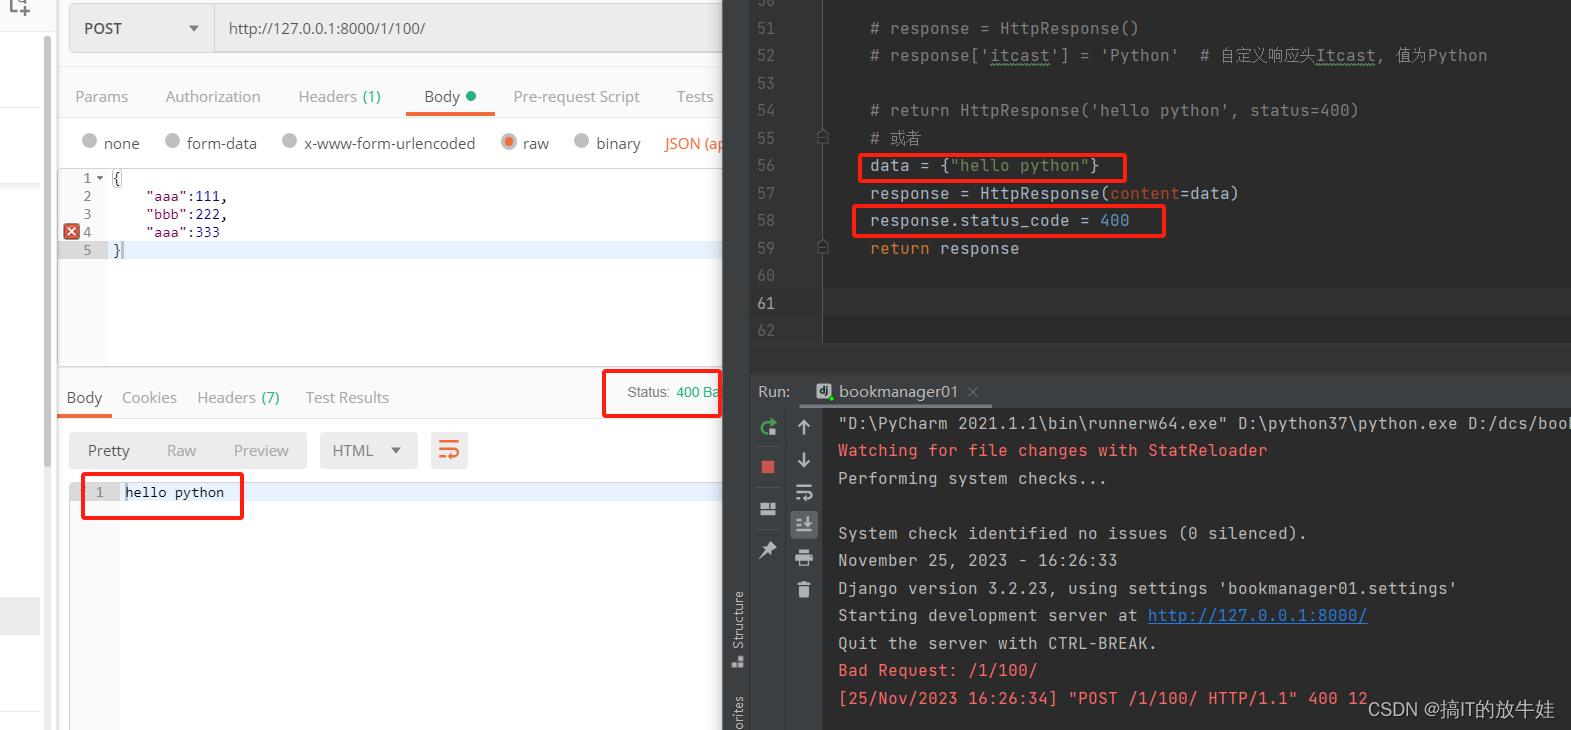Select x-www-form-urlencoded body type

(x=379, y=143)
